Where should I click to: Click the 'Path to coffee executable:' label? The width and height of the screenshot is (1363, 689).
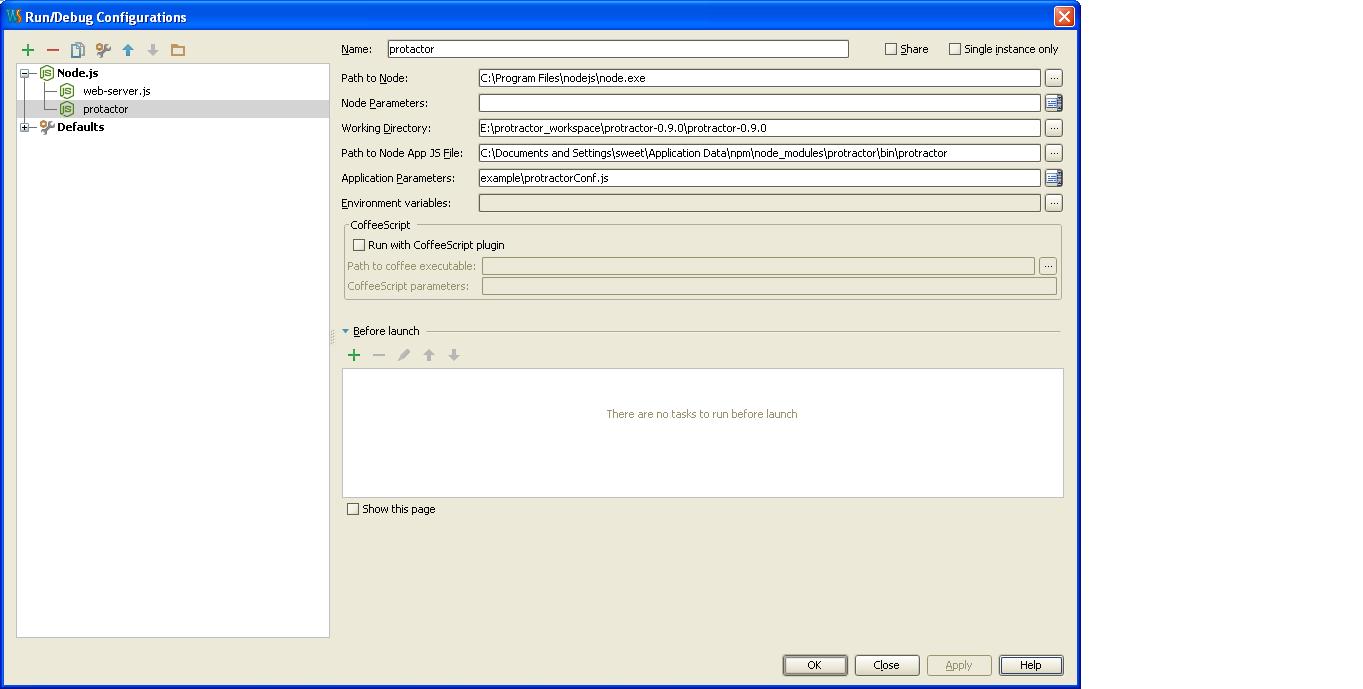(x=411, y=266)
